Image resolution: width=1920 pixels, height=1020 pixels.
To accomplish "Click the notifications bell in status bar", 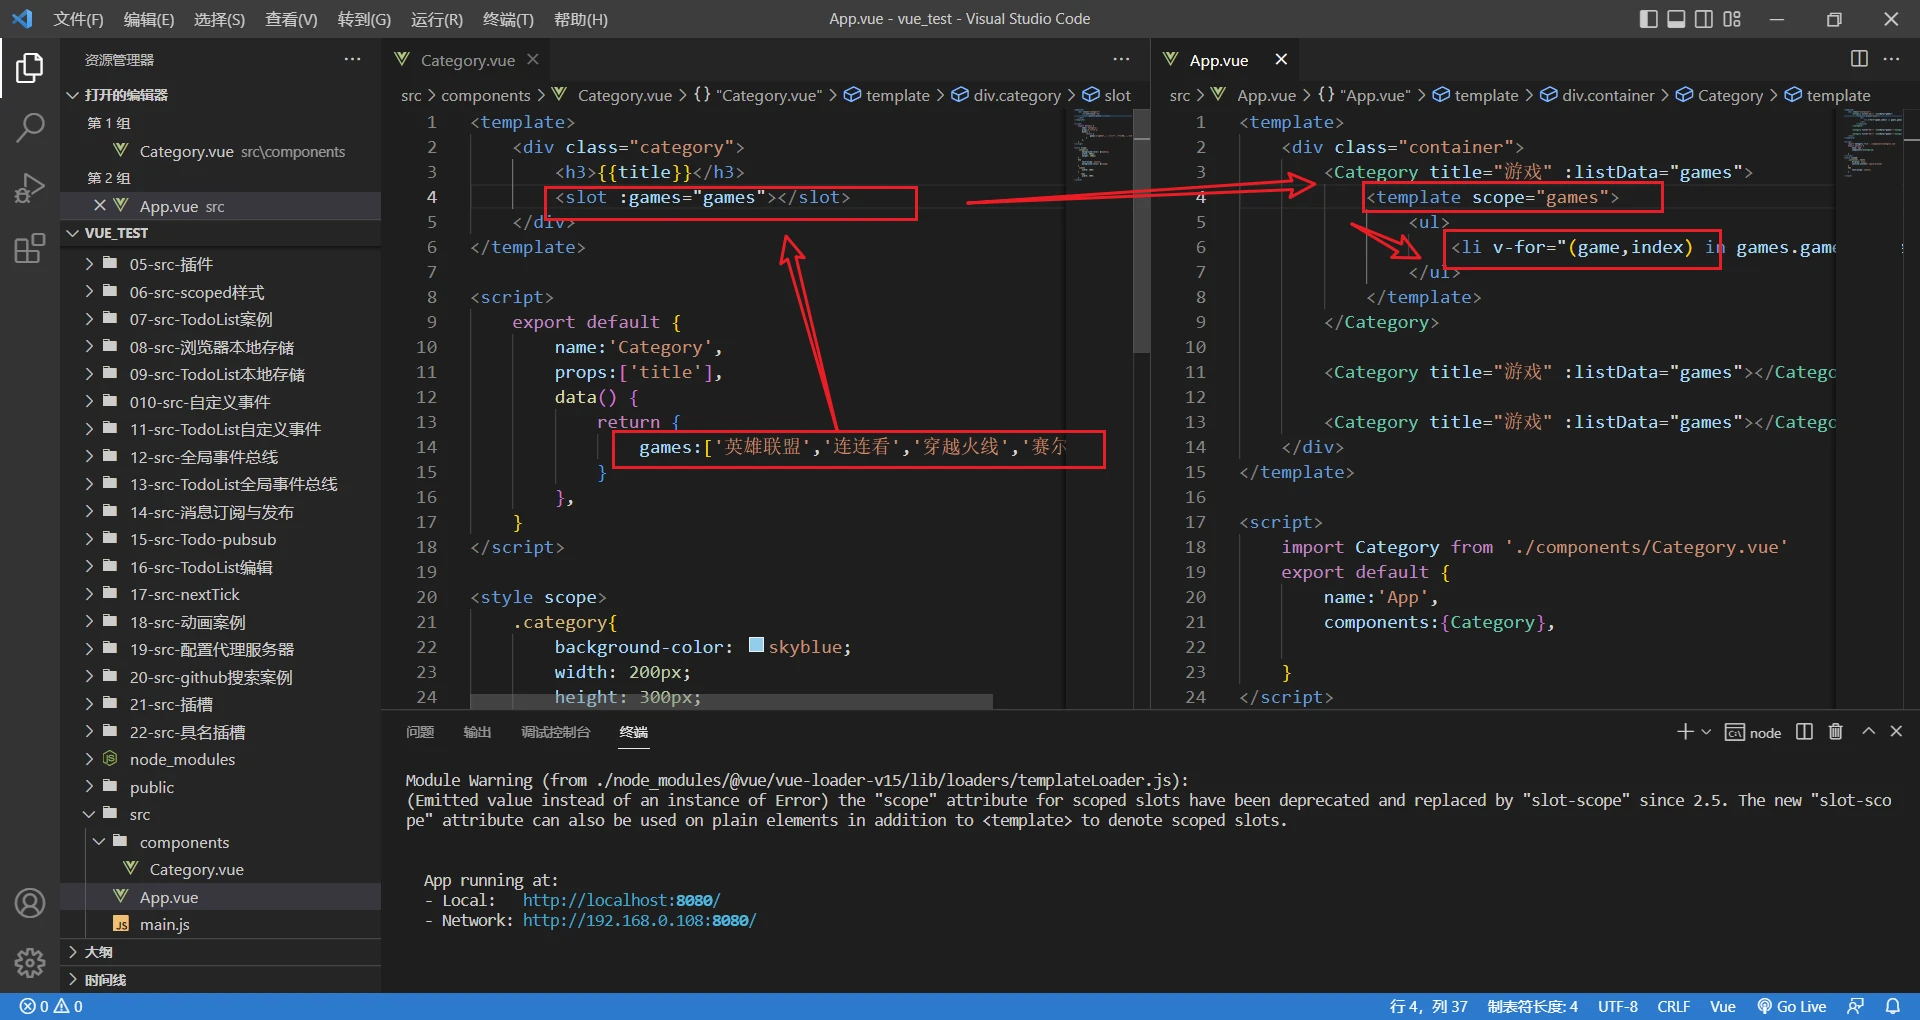I will click(1893, 1006).
